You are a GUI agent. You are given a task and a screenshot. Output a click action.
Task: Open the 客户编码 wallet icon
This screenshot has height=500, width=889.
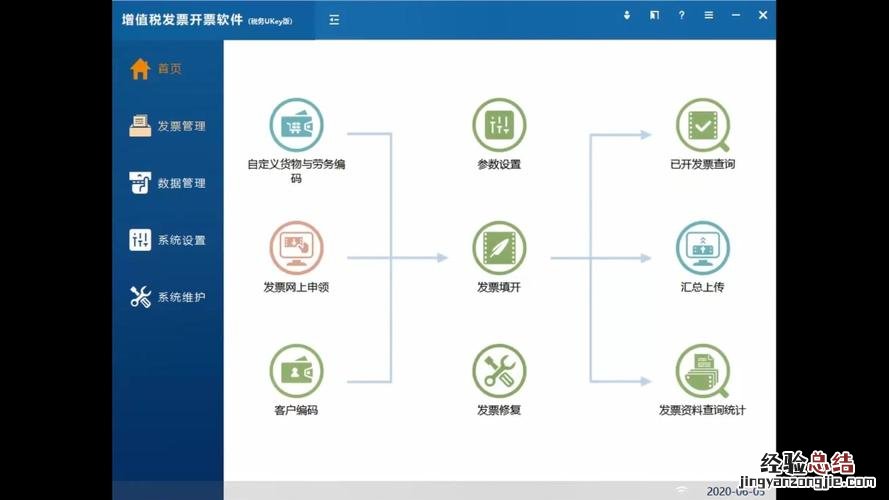pyautogui.click(x=296, y=371)
